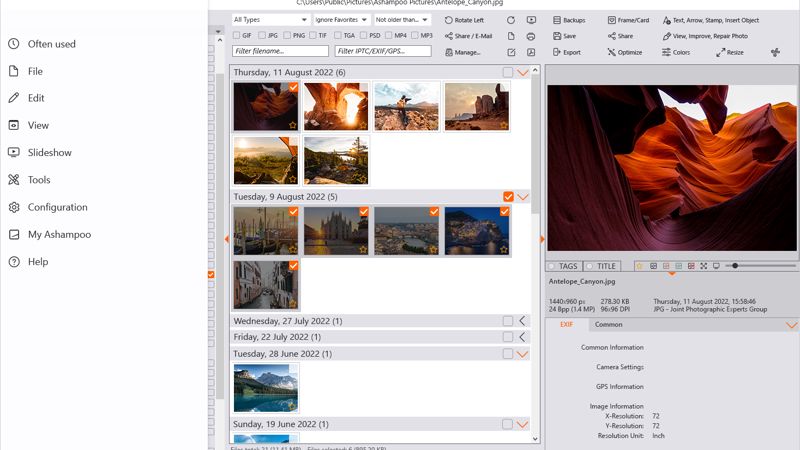Expand the Wednesday, 27 July 2022 group
800x450 pixels.
click(x=522, y=321)
